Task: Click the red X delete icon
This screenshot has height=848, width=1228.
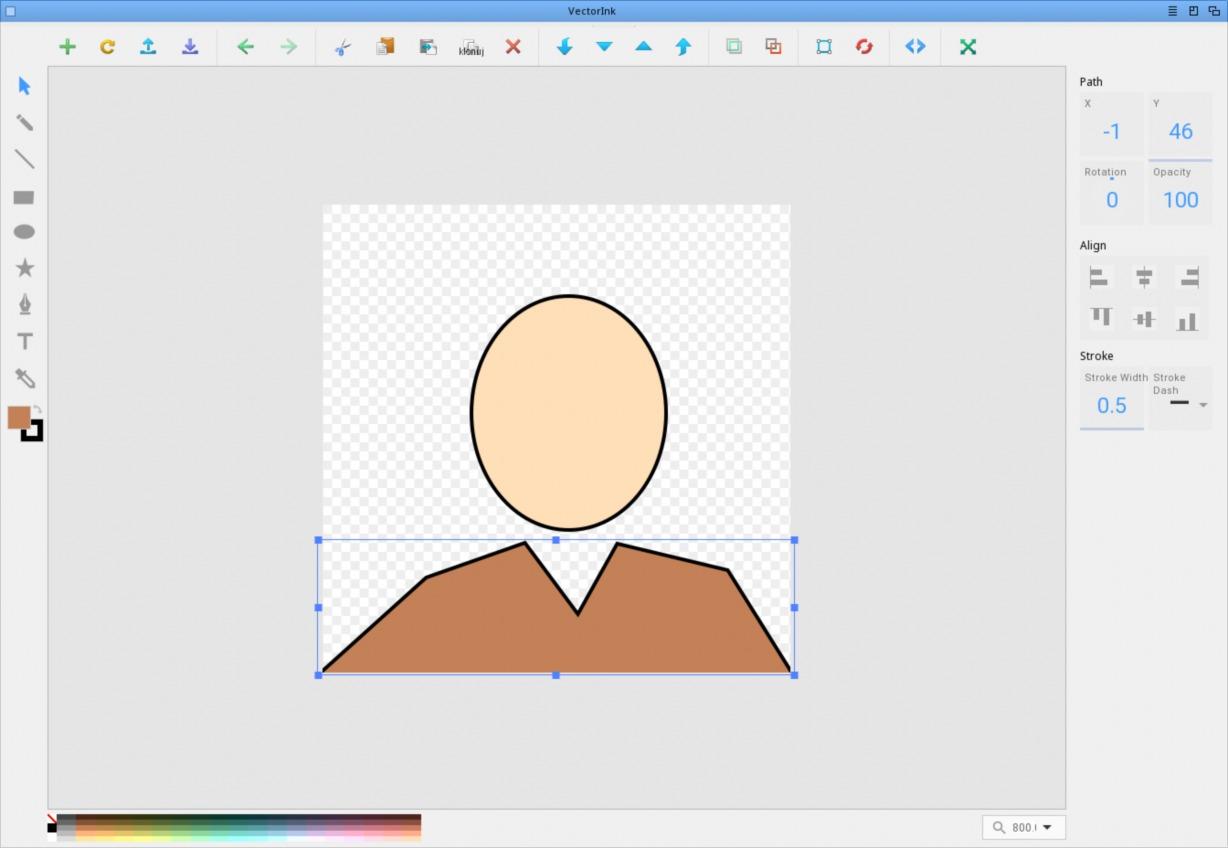Action: click(x=513, y=47)
